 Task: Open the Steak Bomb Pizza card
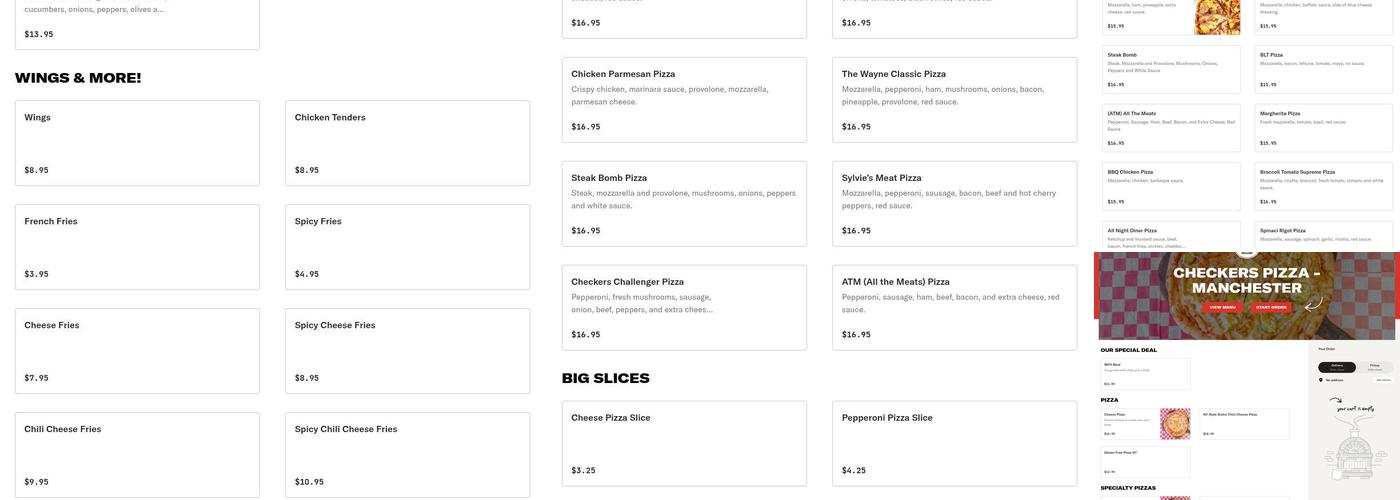(684, 204)
